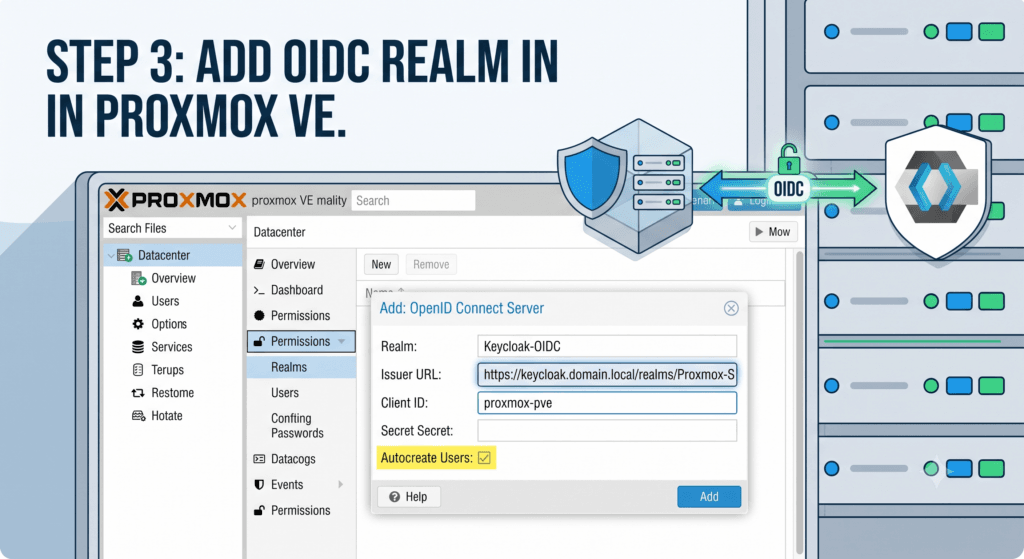The width and height of the screenshot is (1024, 559).
Task: Click the circle icon beside first Permissions
Action: click(x=259, y=315)
